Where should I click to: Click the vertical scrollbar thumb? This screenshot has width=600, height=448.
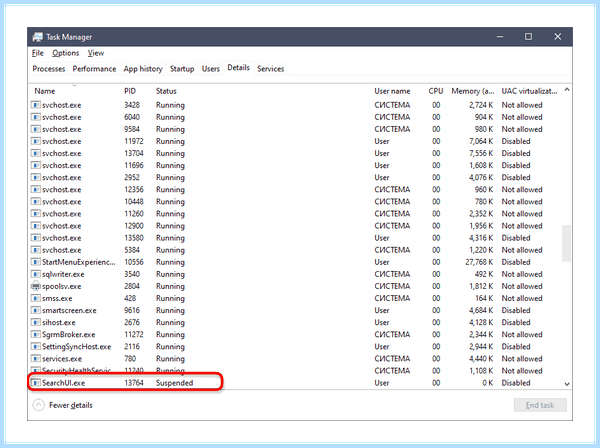point(566,243)
